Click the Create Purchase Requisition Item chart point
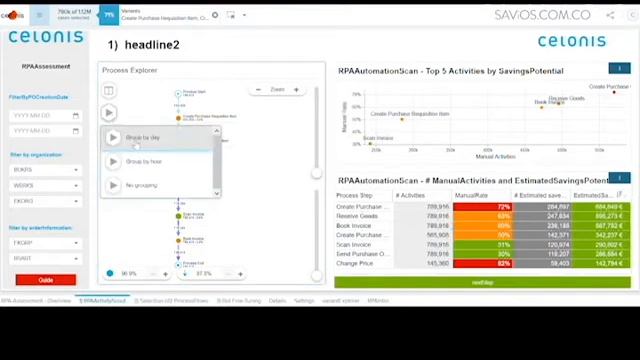 pyautogui.click(x=402, y=120)
